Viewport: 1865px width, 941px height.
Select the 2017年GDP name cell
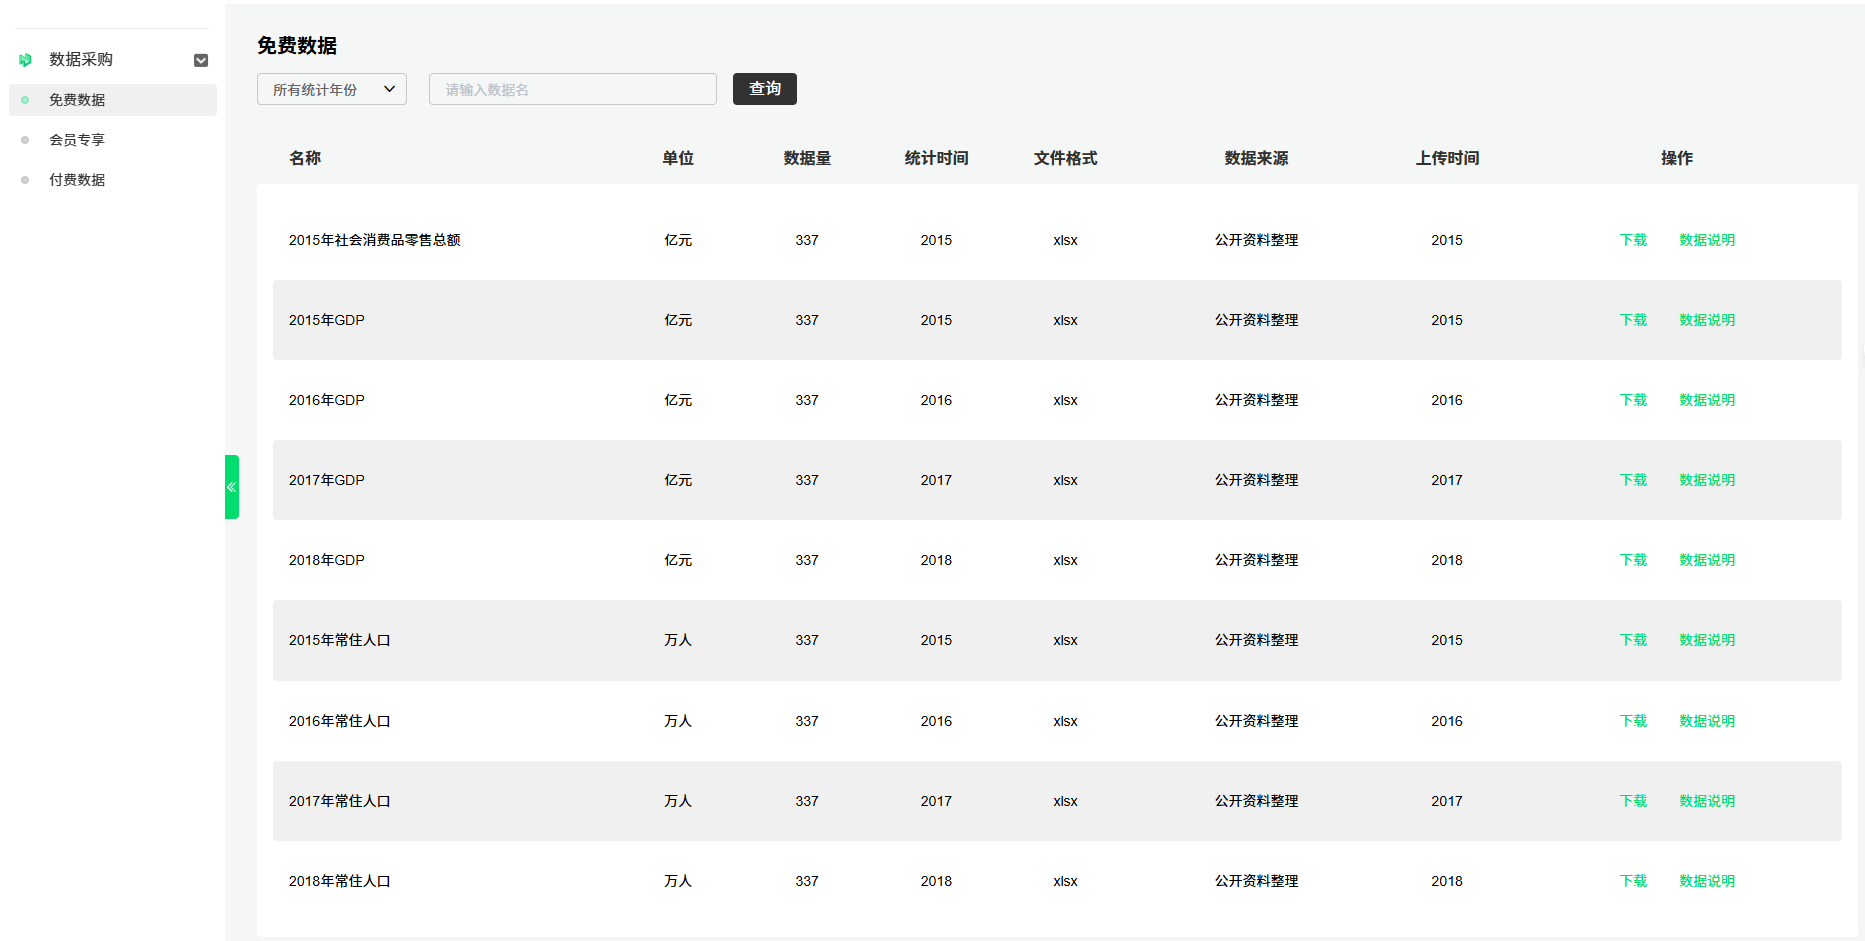(x=327, y=480)
